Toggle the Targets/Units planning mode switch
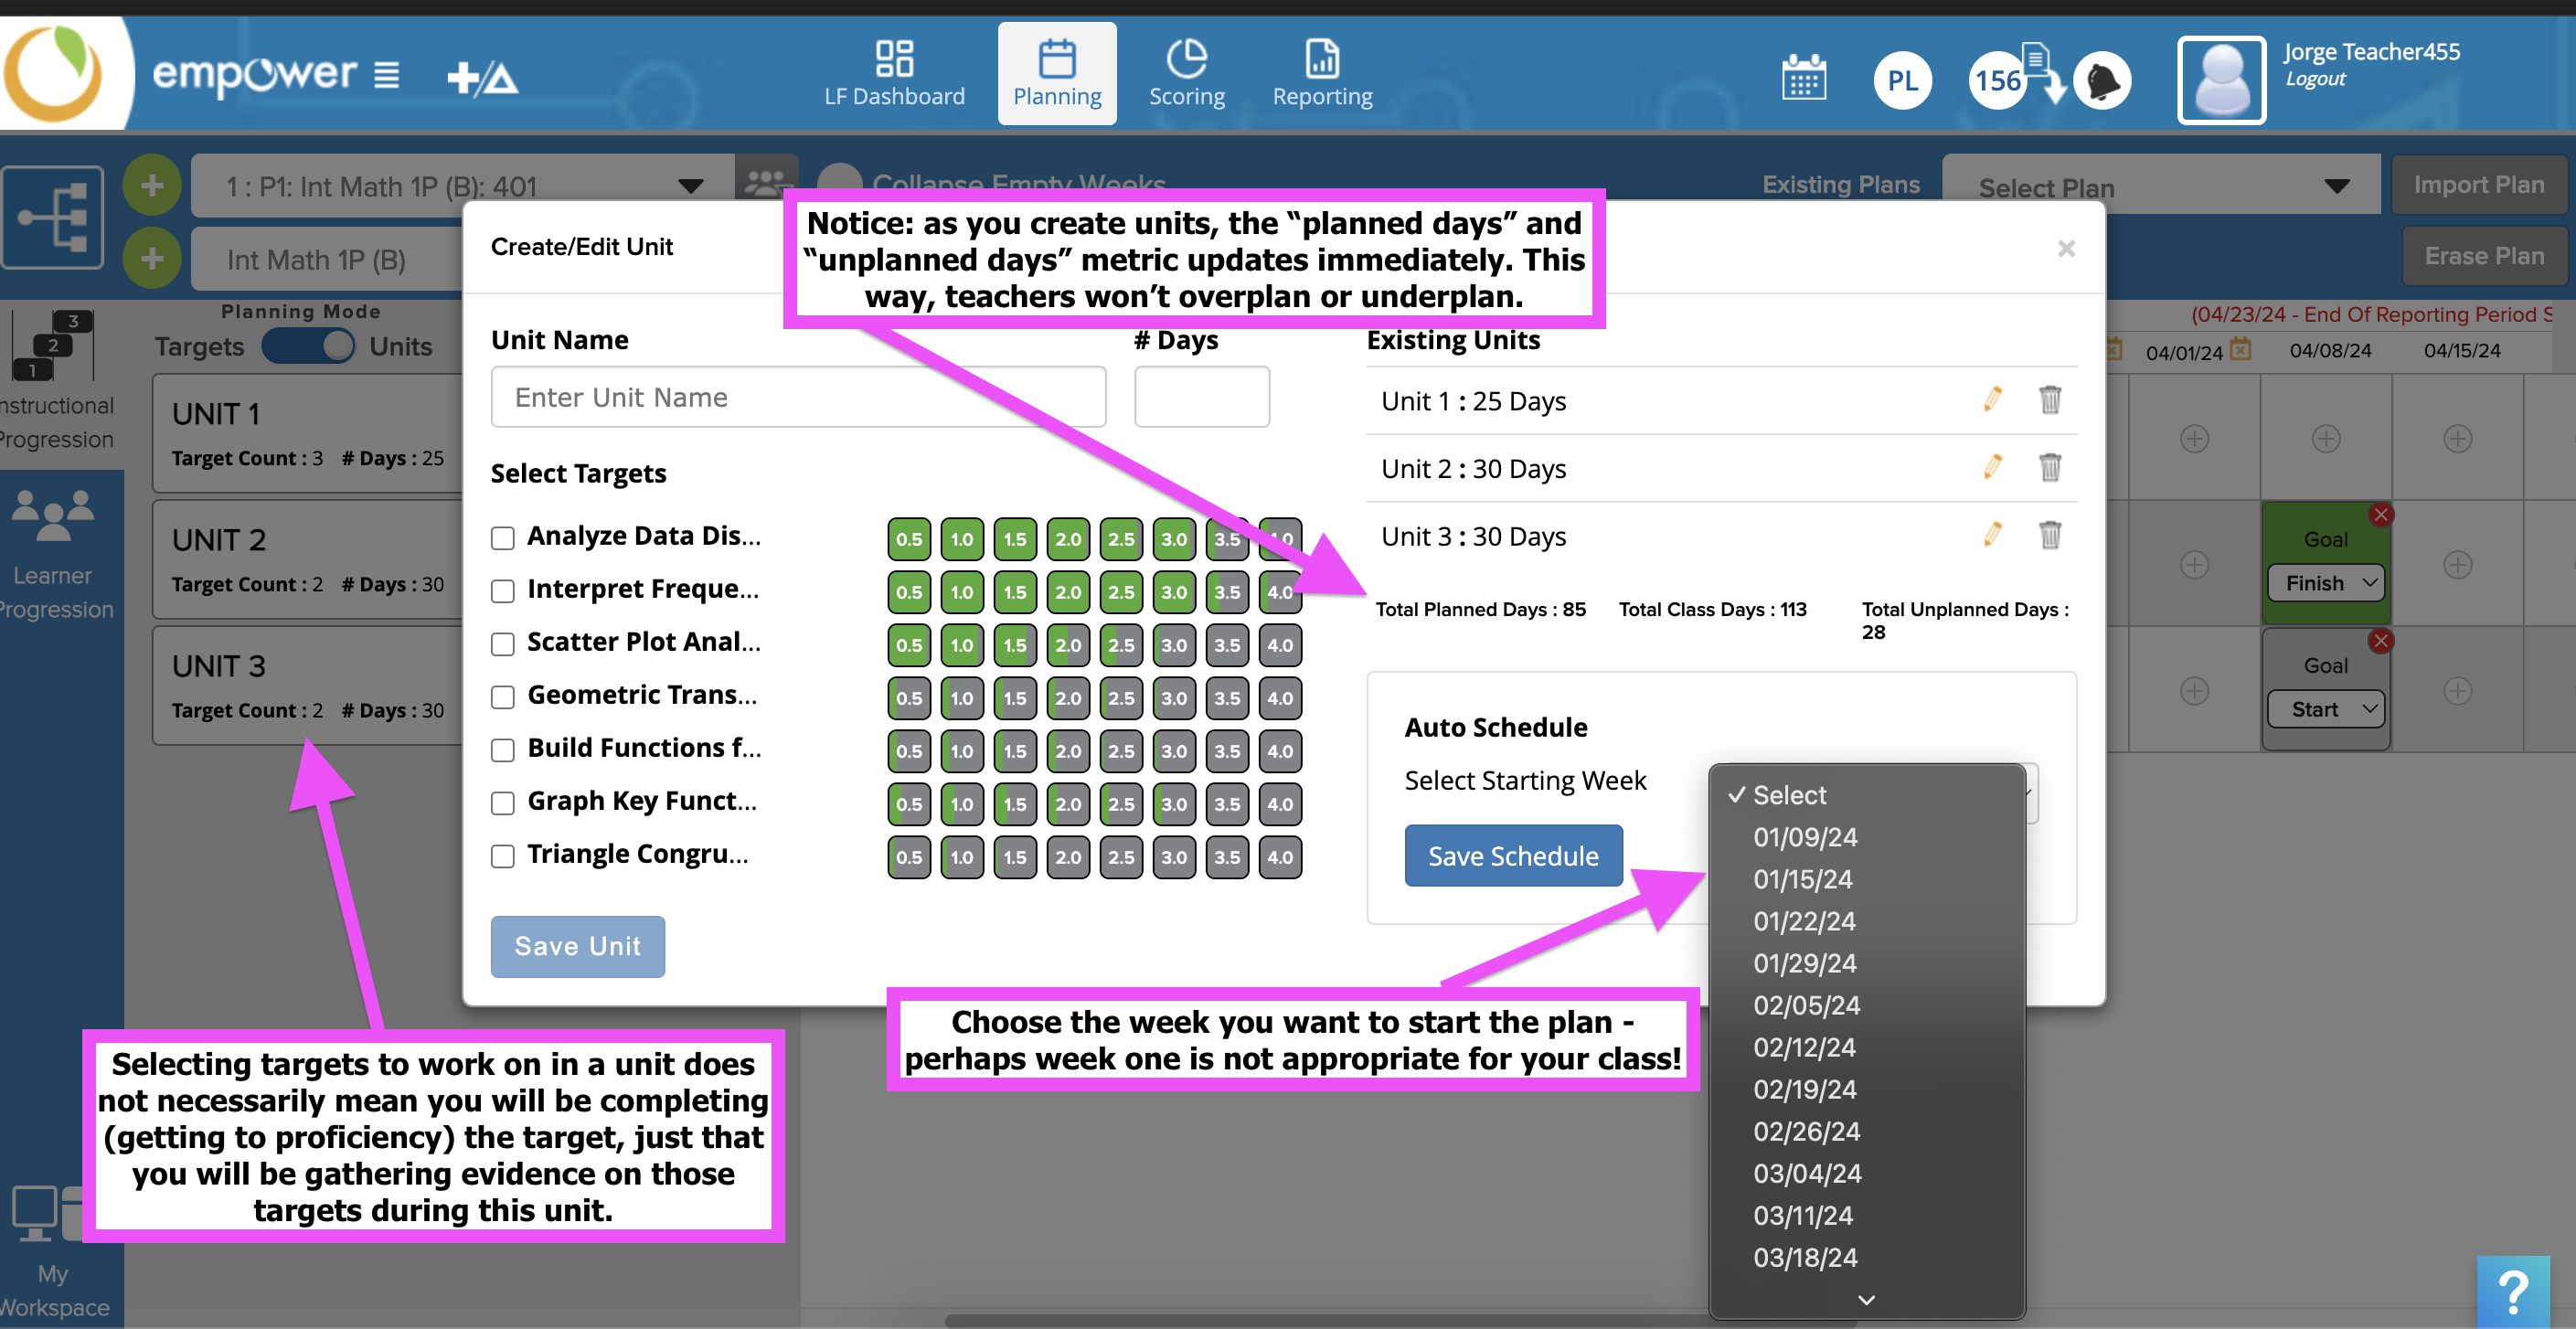The height and width of the screenshot is (1329, 2576). tap(308, 347)
